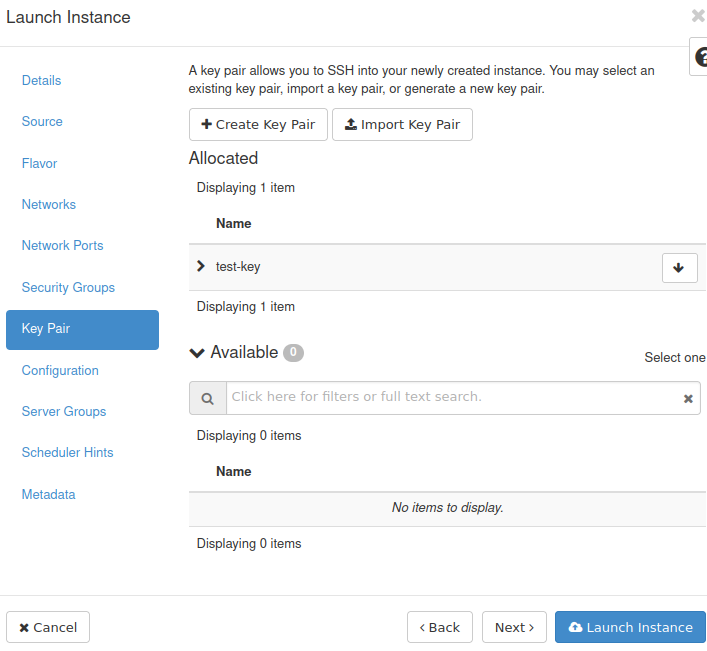Go back to the previous step
707x651 pixels.
pos(440,627)
